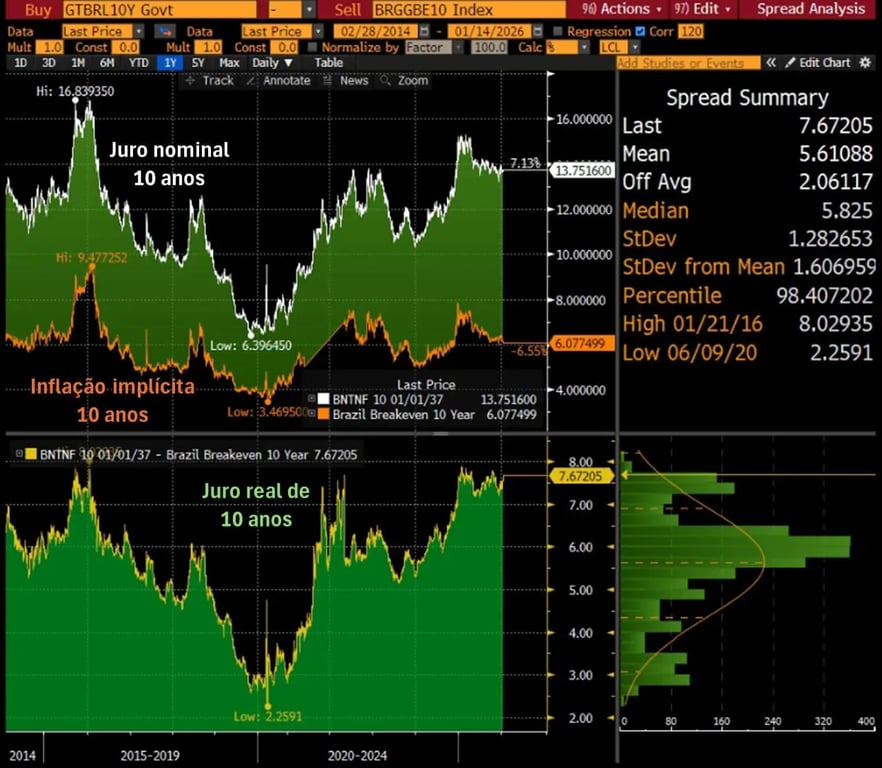Toggle the Normalize by checkbox
This screenshot has height=768, width=882.
tap(314, 47)
